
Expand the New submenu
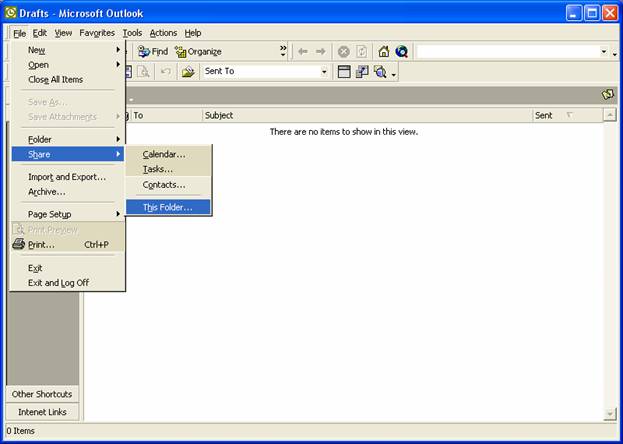[x=68, y=50]
